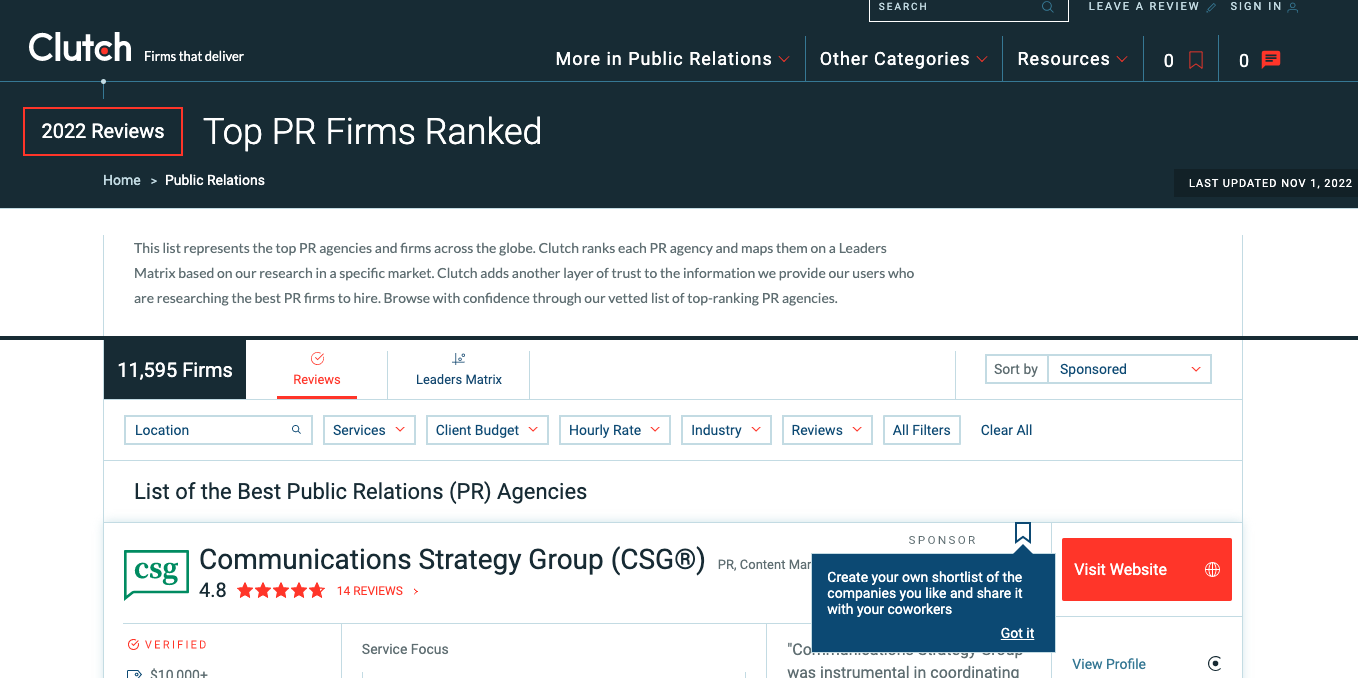Screen dimensions: 1358x678
Task: Switch to the Reviews tab
Action: click(x=317, y=369)
